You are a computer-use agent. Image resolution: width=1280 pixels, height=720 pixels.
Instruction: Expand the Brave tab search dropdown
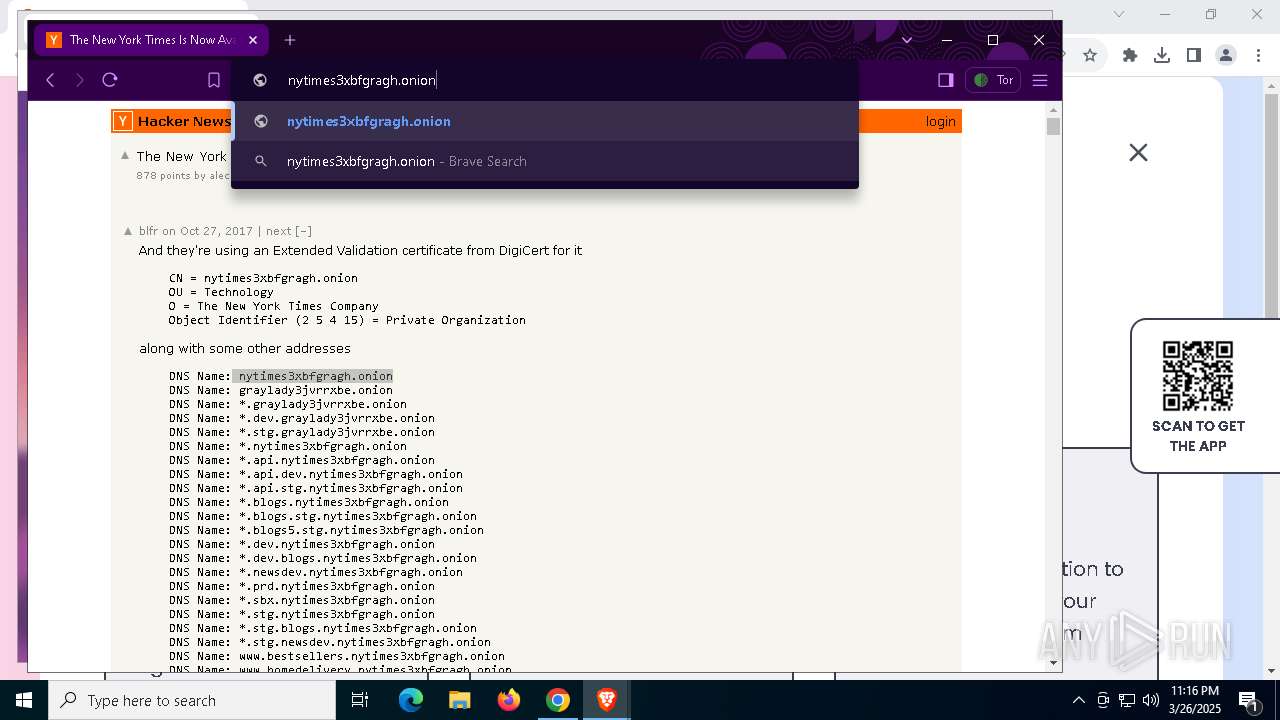(x=907, y=40)
